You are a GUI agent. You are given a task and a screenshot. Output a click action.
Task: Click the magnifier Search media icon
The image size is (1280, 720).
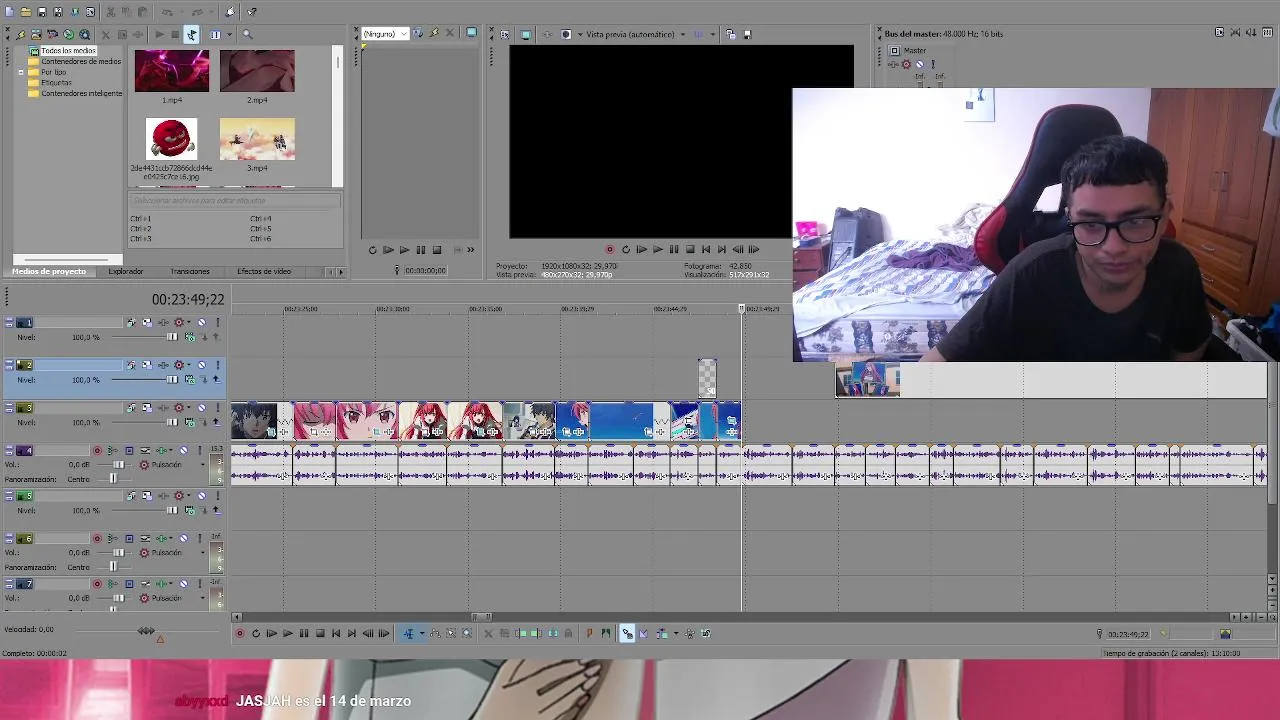(247, 34)
